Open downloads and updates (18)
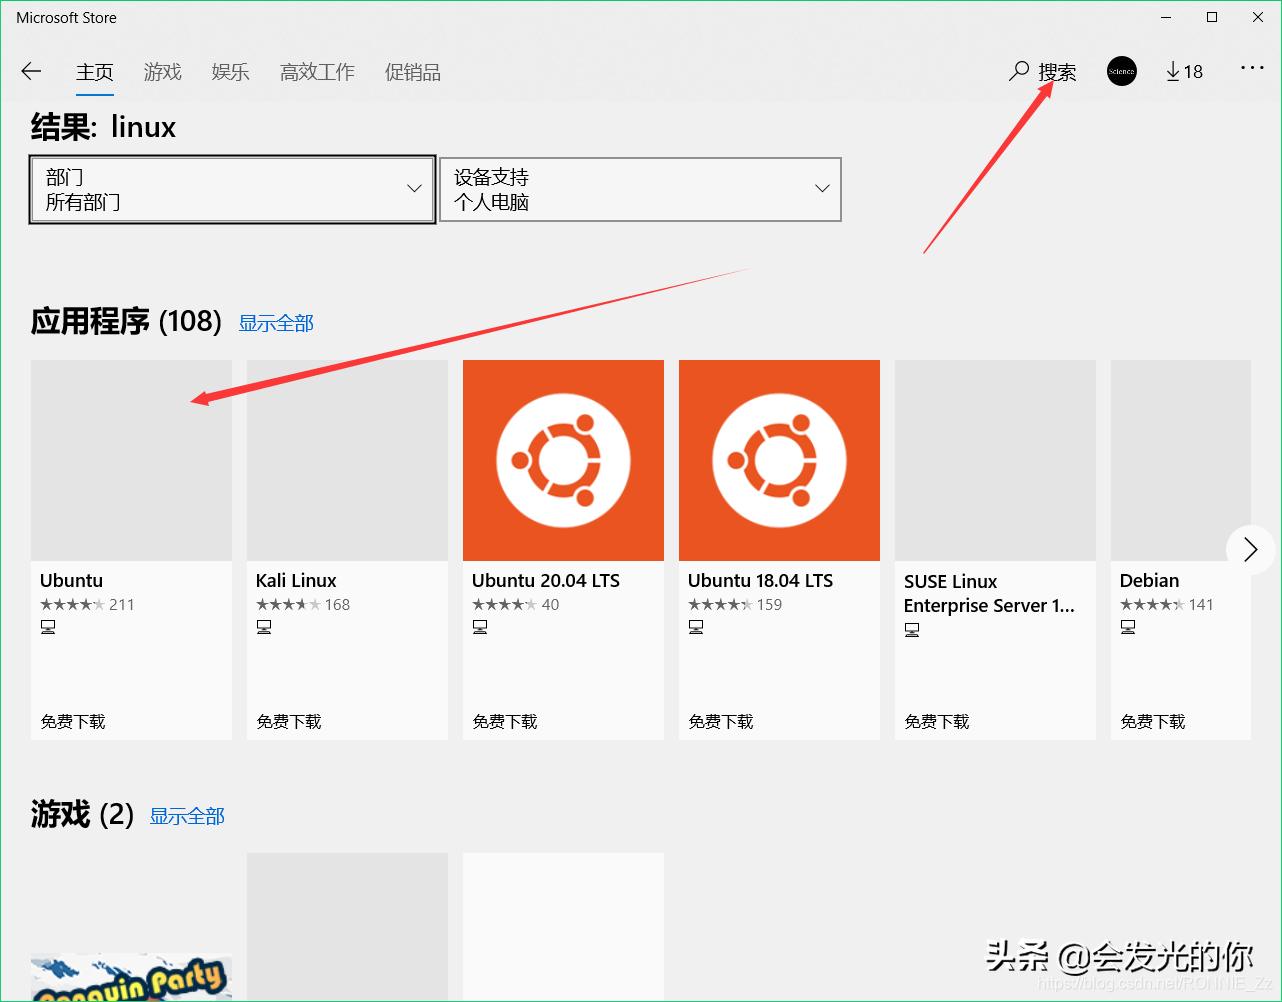Viewport: 1282px width, 1002px height. pos(1184,71)
